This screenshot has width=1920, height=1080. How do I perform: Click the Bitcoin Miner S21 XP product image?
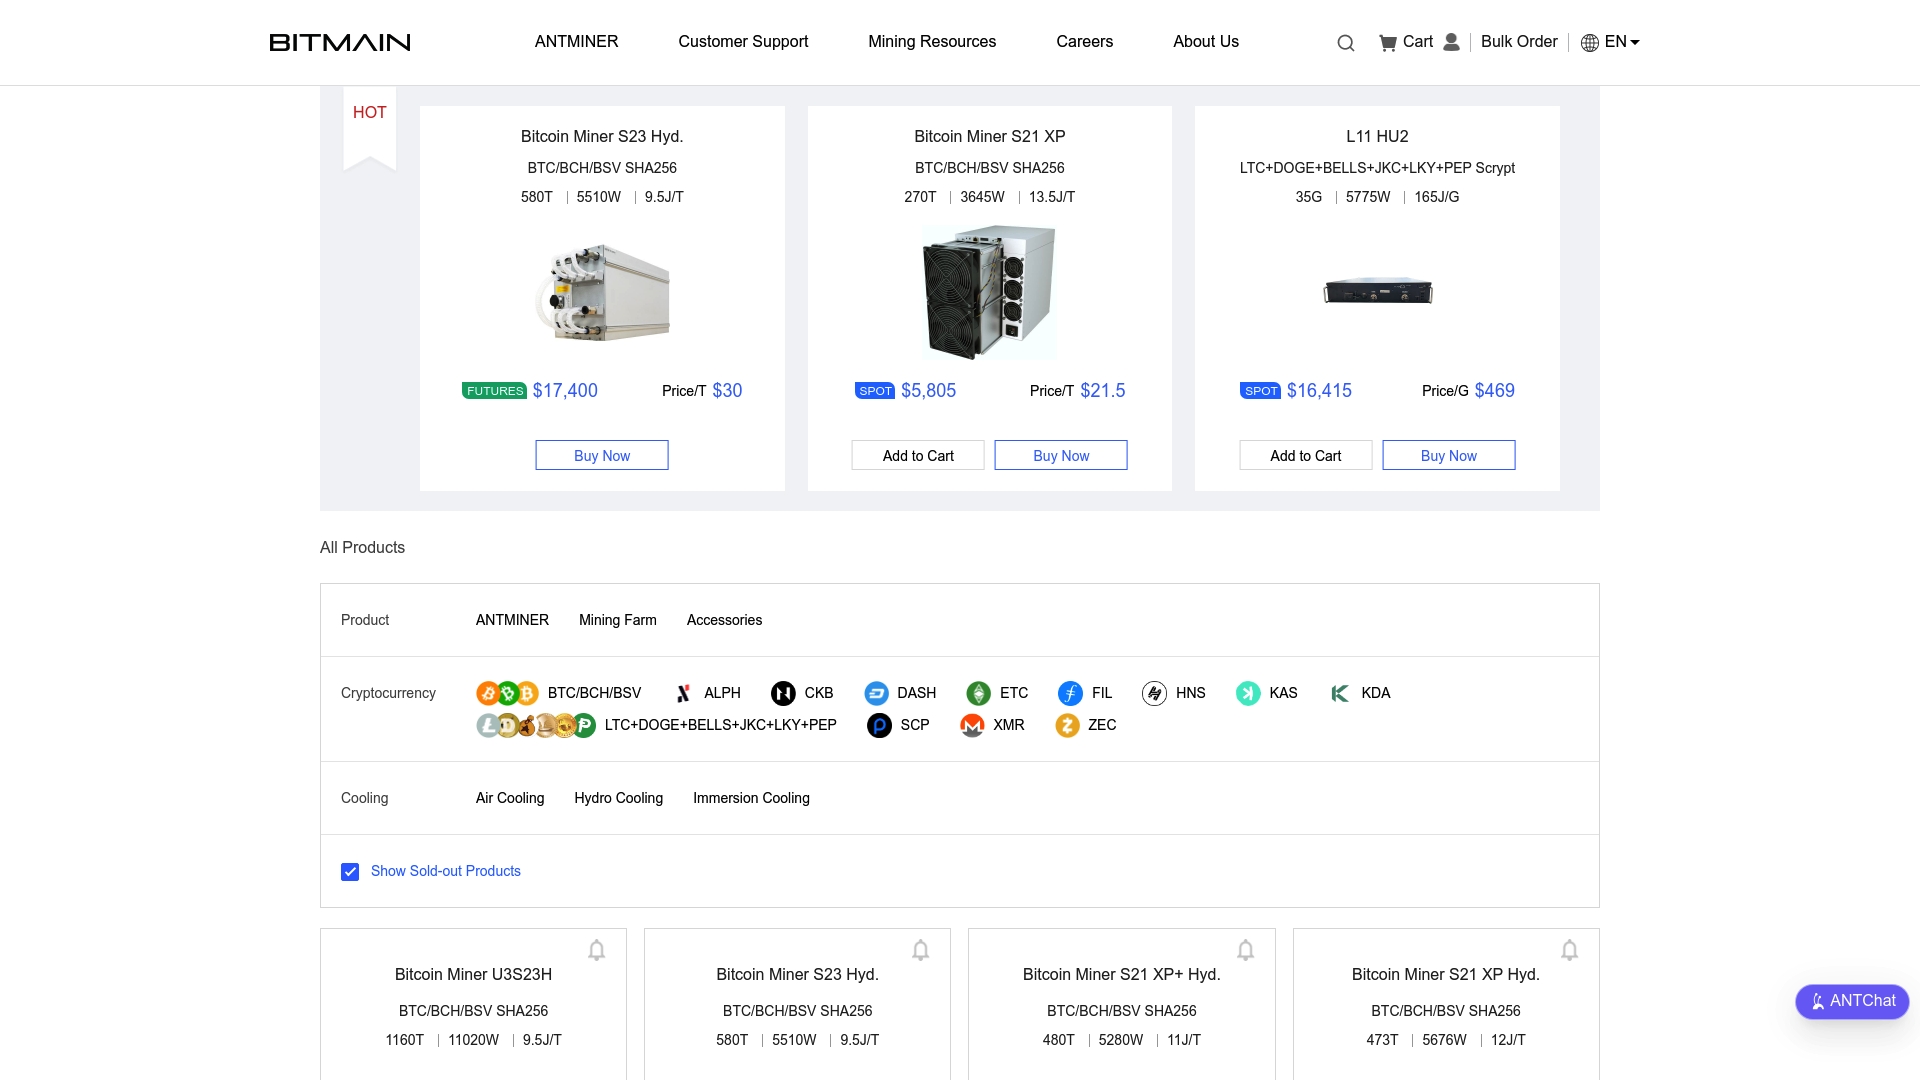[x=989, y=291]
